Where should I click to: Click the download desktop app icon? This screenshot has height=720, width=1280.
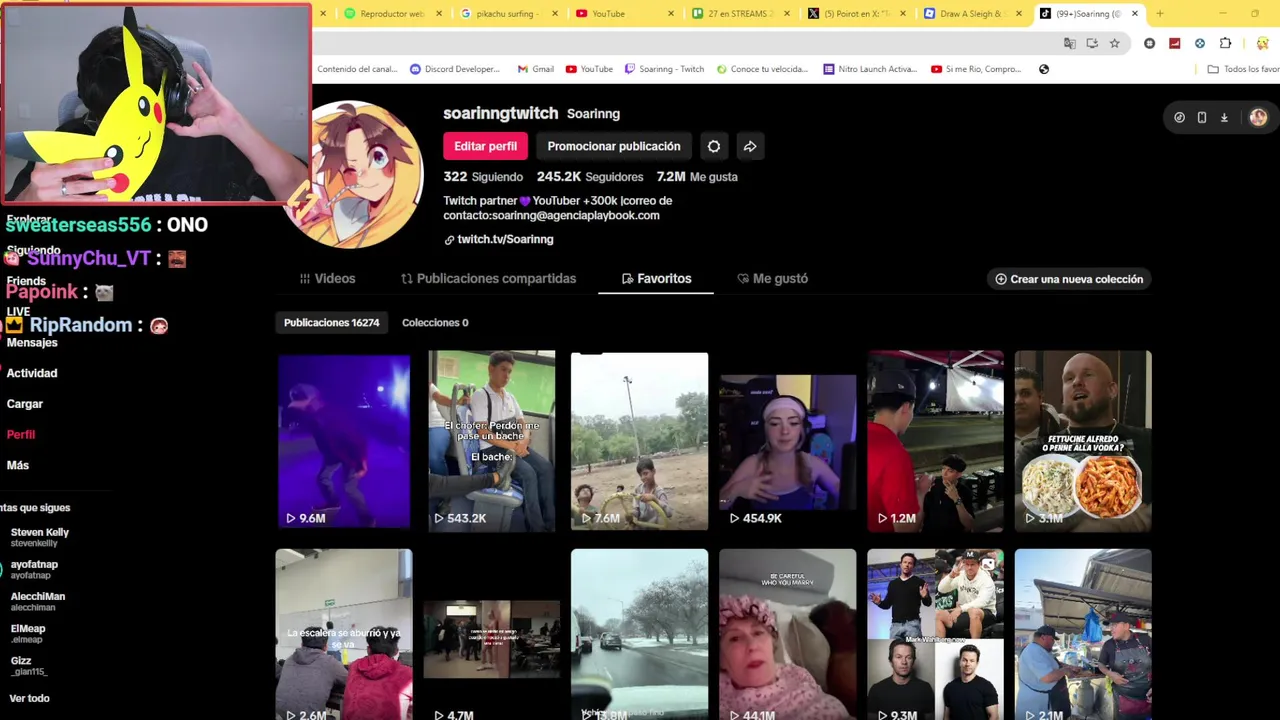pyautogui.click(x=1224, y=117)
